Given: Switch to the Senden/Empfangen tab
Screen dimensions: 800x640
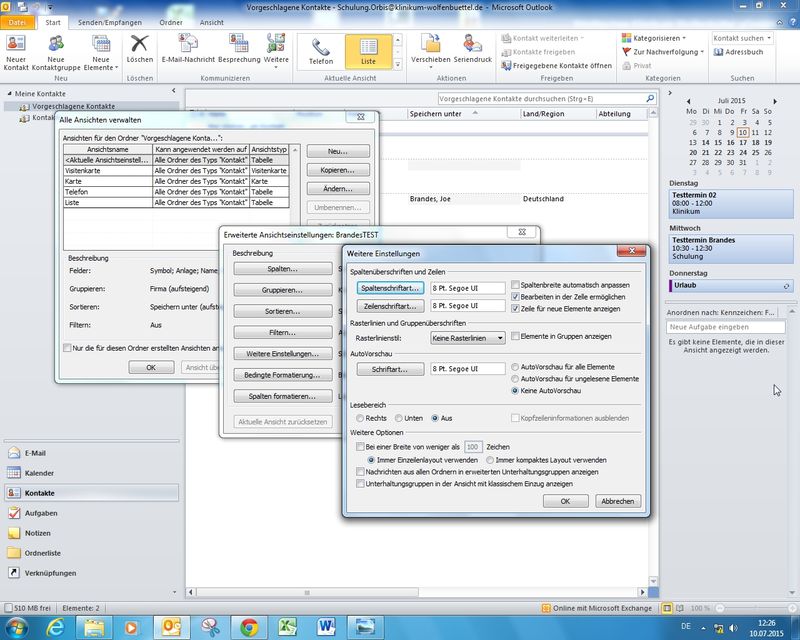Looking at the screenshot, I should click(x=108, y=21).
